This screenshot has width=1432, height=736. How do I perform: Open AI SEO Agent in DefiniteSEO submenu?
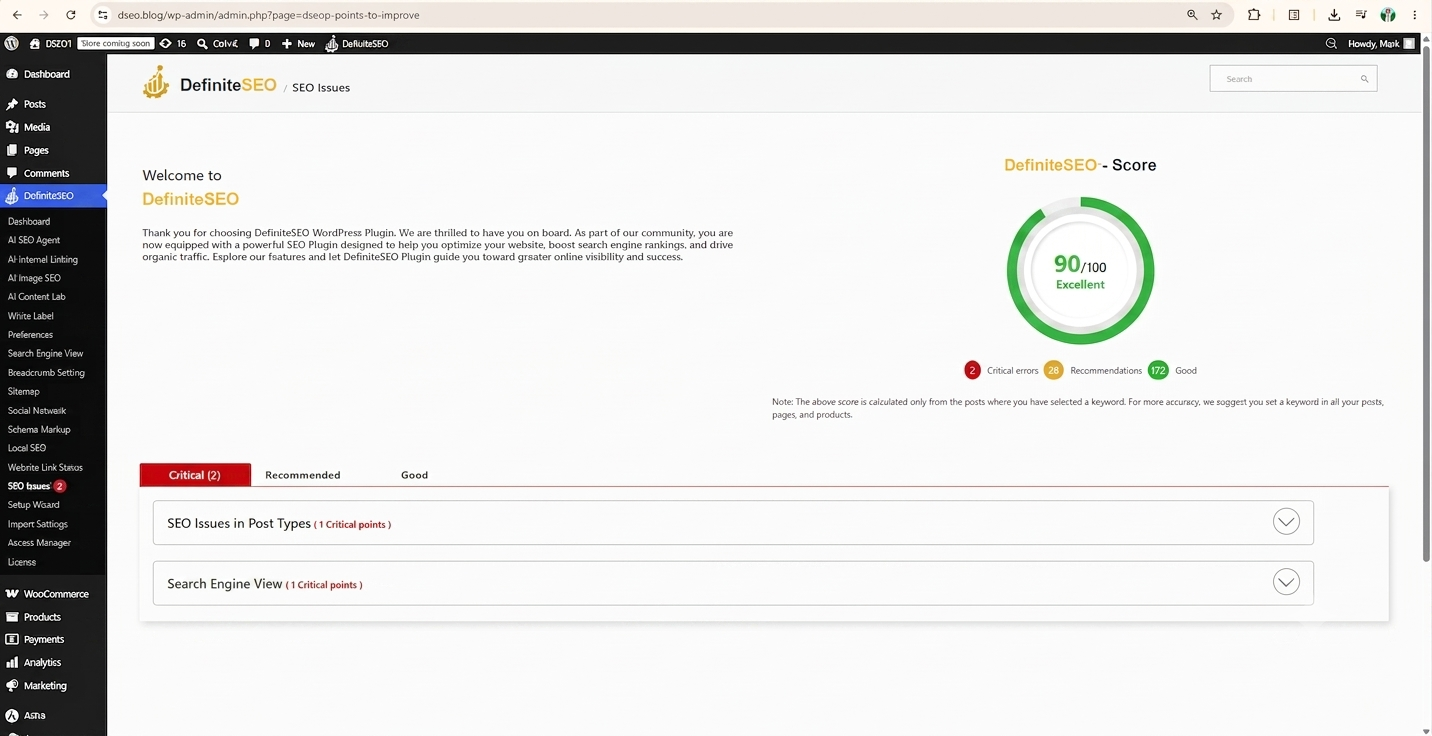tap(34, 240)
